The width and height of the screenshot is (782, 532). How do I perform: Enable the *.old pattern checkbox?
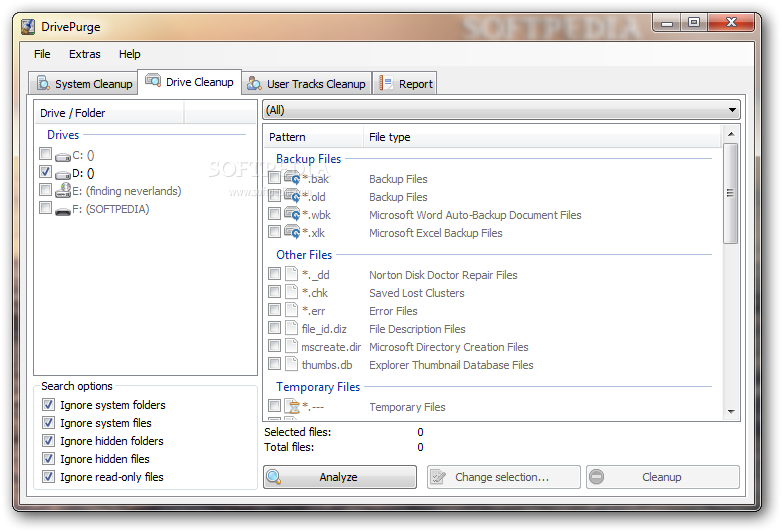point(274,195)
